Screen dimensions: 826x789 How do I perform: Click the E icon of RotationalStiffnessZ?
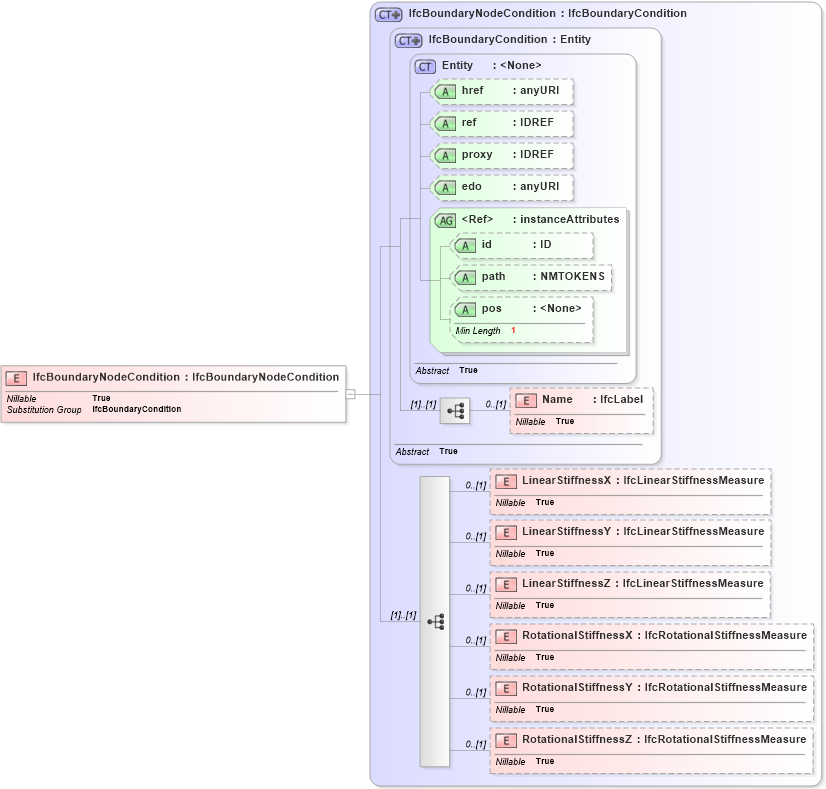(505, 740)
